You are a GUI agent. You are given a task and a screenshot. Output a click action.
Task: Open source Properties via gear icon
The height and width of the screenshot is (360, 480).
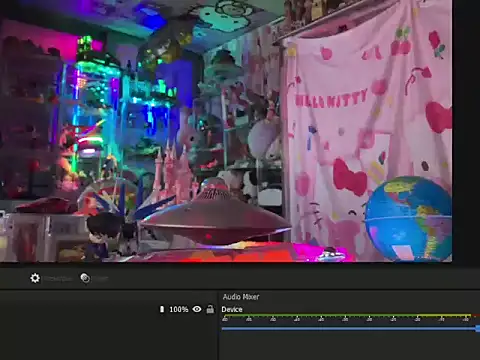pyautogui.click(x=35, y=278)
